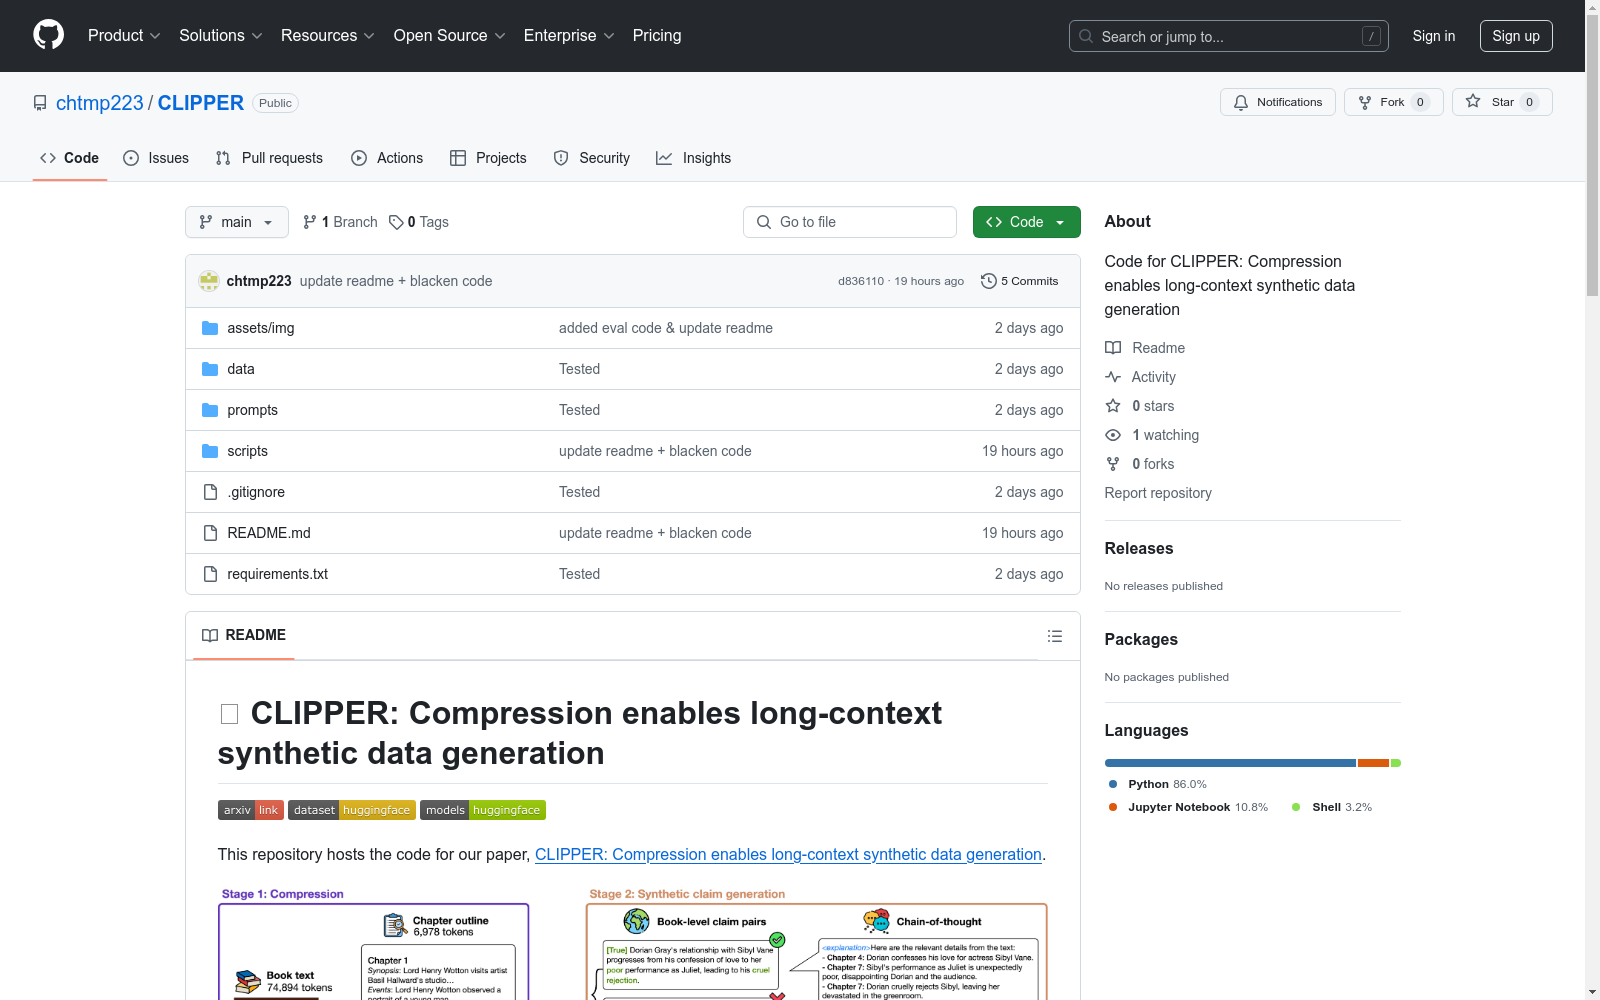This screenshot has height=1000, width=1600.
Task: Open the GitHub homepage logo
Action: [48, 35]
